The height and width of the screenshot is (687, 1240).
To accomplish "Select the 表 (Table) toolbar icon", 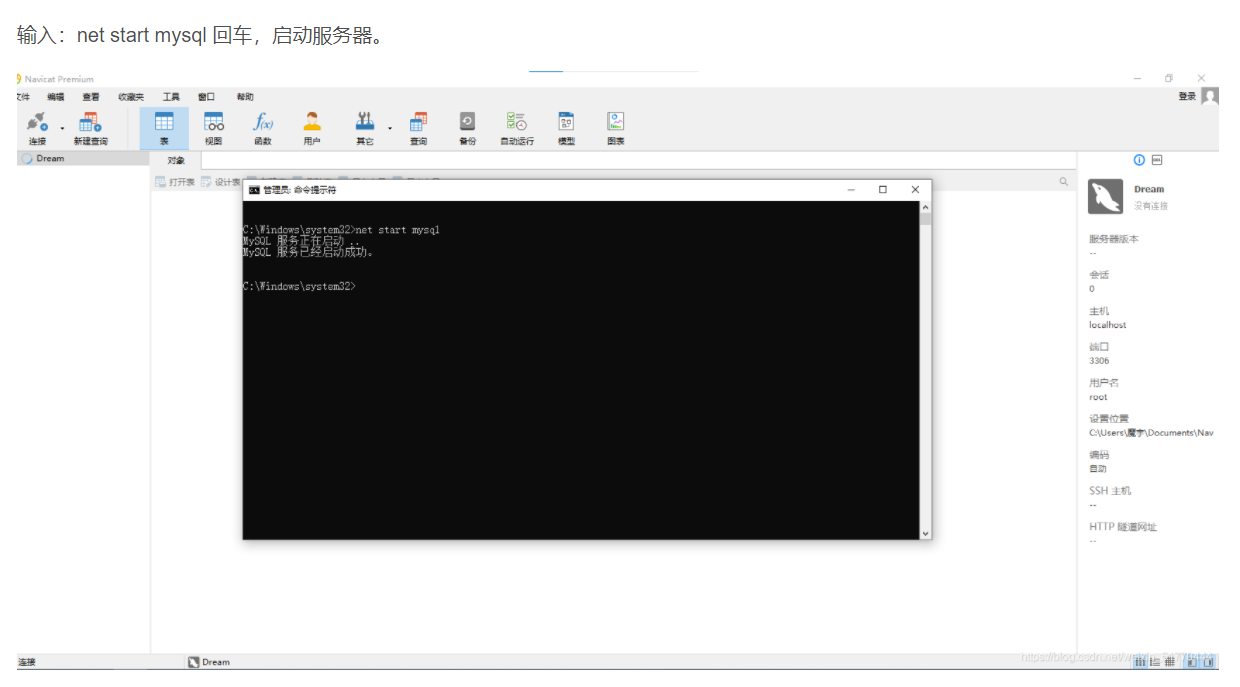I will coord(164,127).
